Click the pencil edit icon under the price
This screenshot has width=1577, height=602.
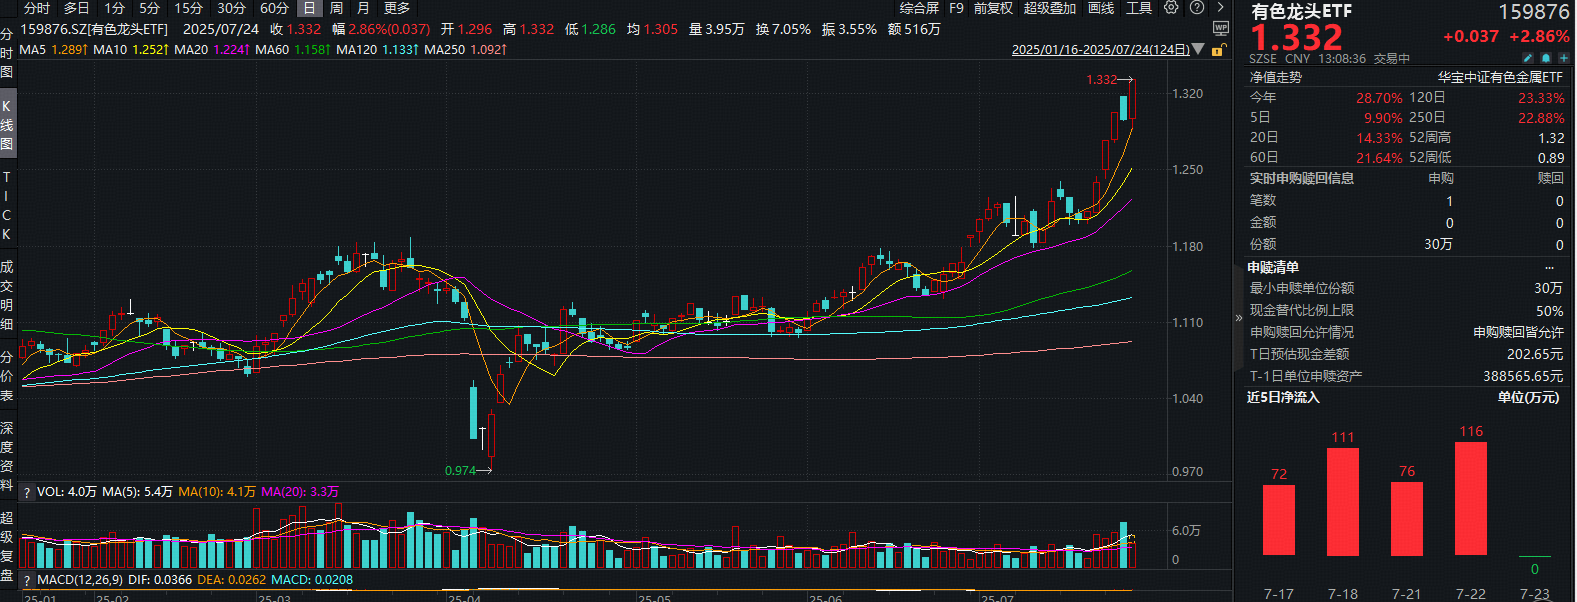pos(1528,59)
